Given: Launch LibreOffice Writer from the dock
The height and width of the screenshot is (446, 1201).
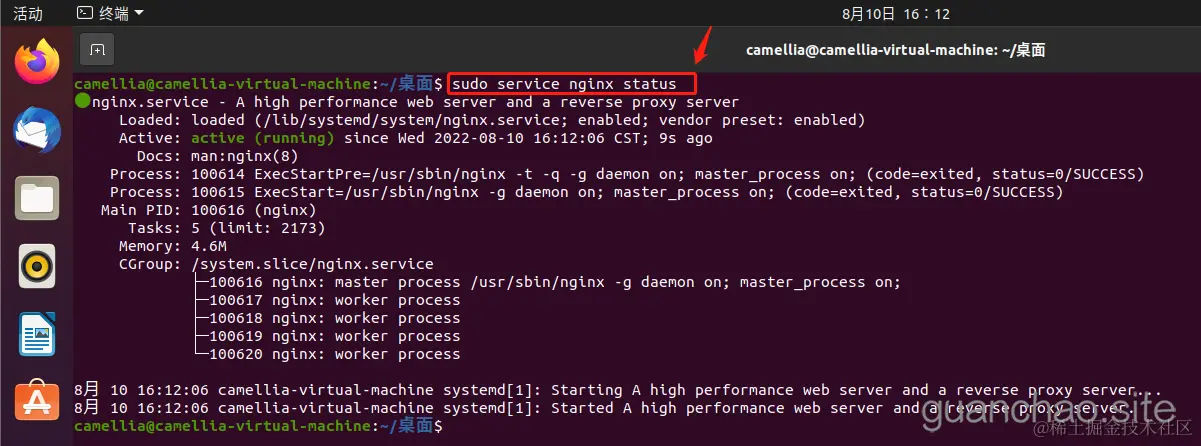Looking at the screenshot, I should point(37,334).
